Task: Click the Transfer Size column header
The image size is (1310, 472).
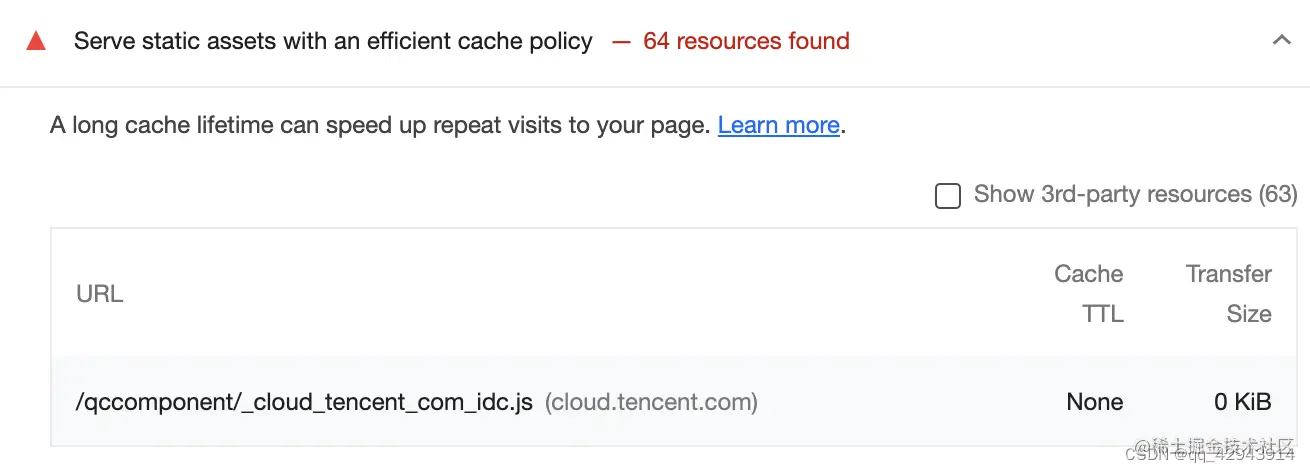Action: [x=1228, y=294]
